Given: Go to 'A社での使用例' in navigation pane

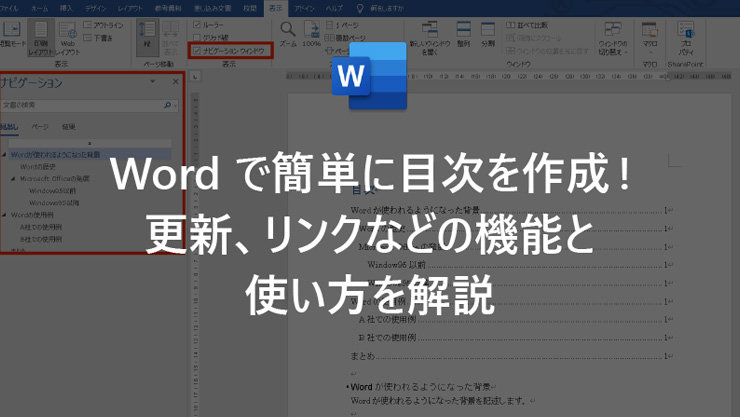Looking at the screenshot, I should (41, 227).
